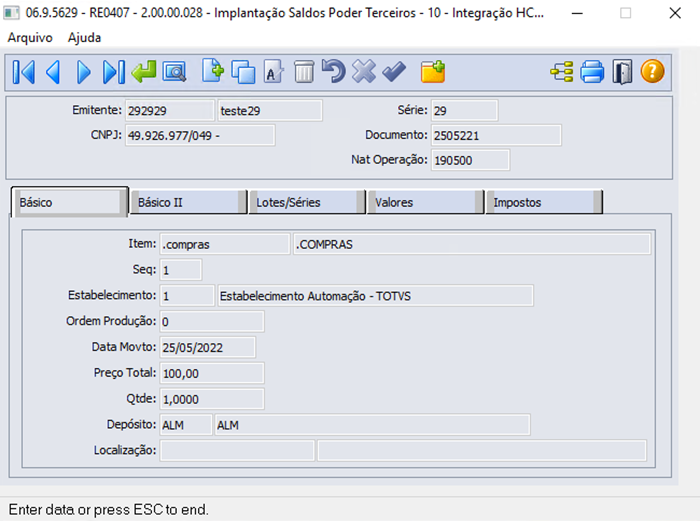
Task: Exit using the door icon
Action: tap(622, 72)
